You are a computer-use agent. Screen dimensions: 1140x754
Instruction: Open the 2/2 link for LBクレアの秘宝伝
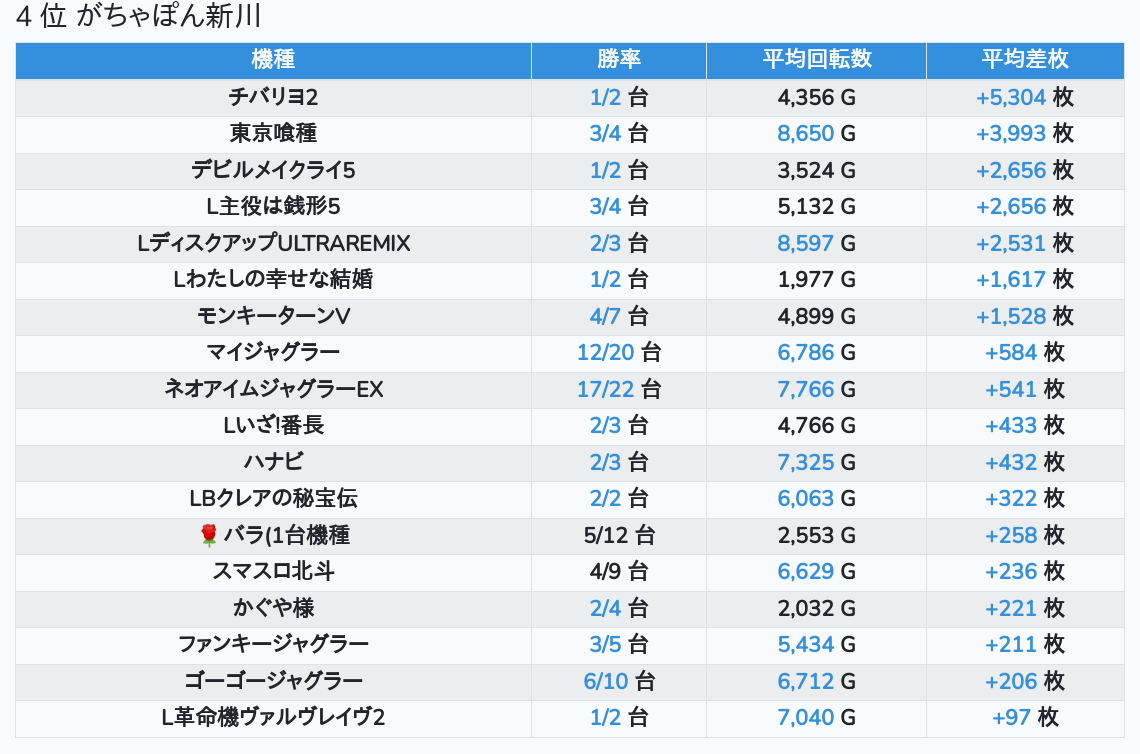[x=605, y=499]
